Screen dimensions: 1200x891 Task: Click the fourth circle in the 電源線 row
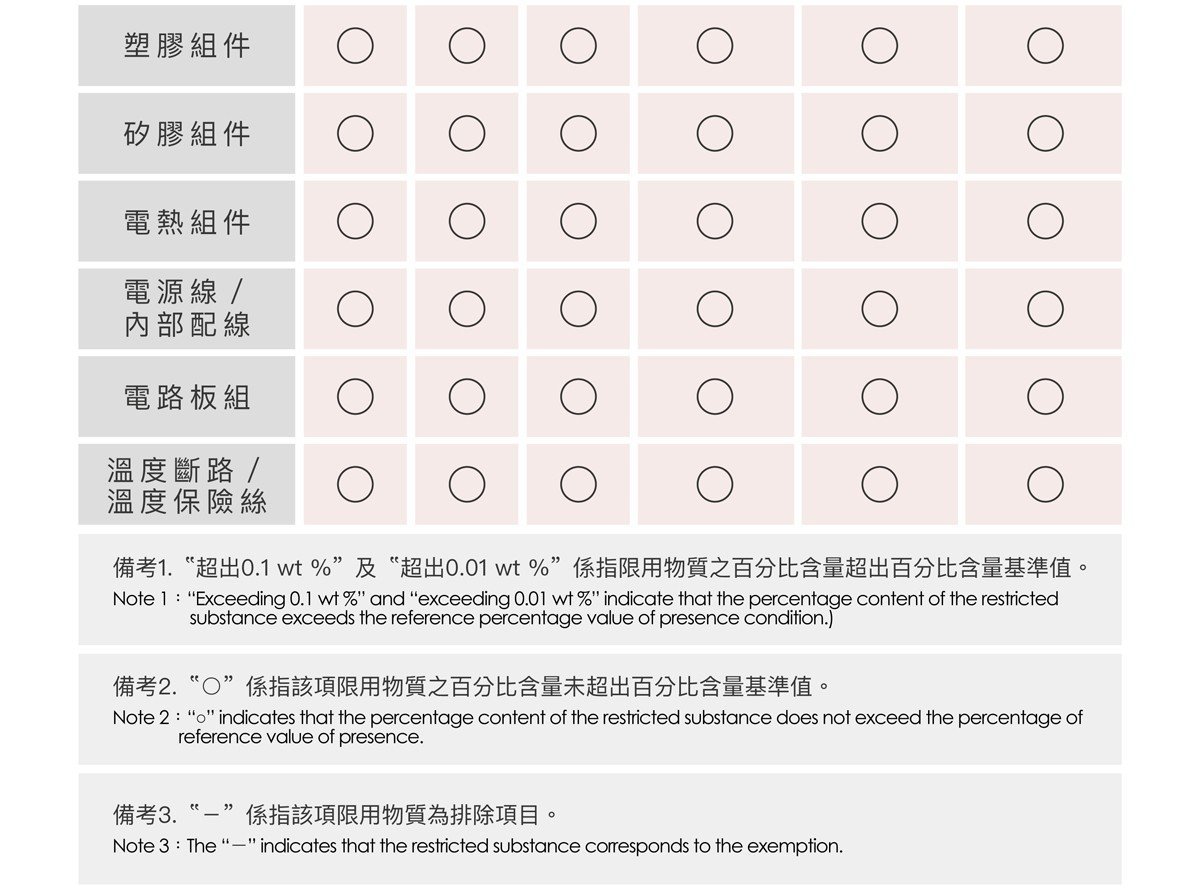coord(715,309)
